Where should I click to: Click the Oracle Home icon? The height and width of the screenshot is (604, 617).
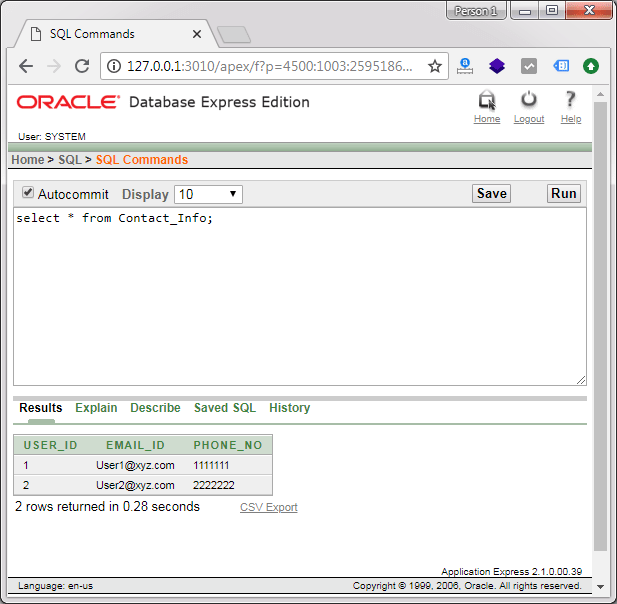(x=487, y=100)
